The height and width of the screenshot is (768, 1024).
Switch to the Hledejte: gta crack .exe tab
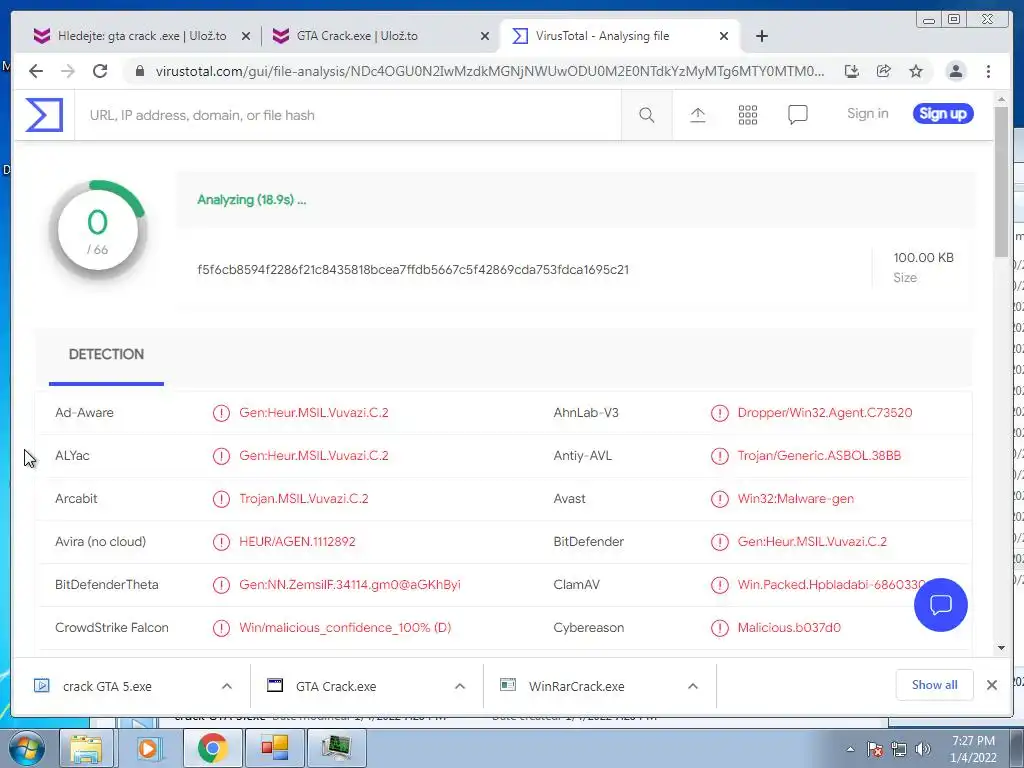click(141, 36)
